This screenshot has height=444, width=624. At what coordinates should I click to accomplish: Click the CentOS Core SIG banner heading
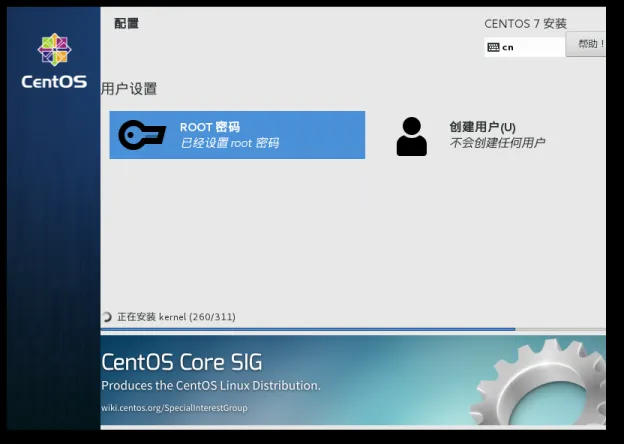pos(182,362)
